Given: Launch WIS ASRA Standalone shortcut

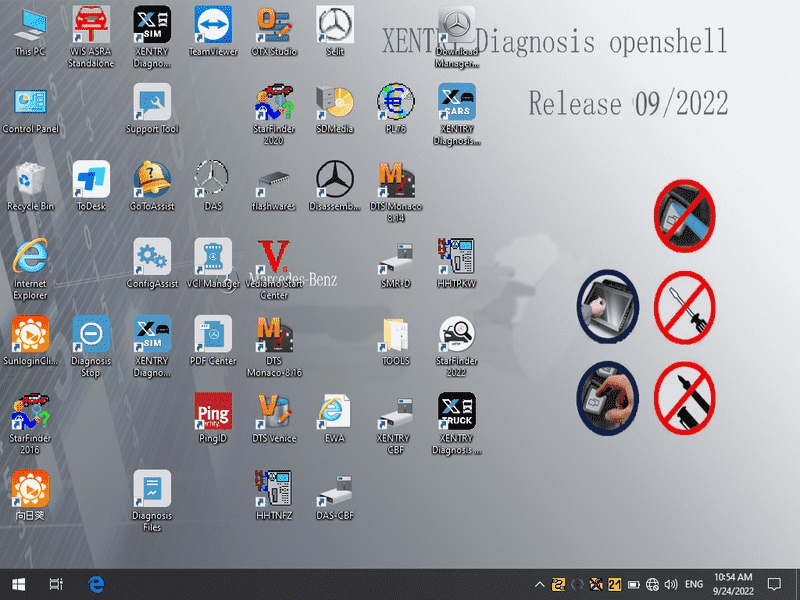Looking at the screenshot, I should click(91, 37).
